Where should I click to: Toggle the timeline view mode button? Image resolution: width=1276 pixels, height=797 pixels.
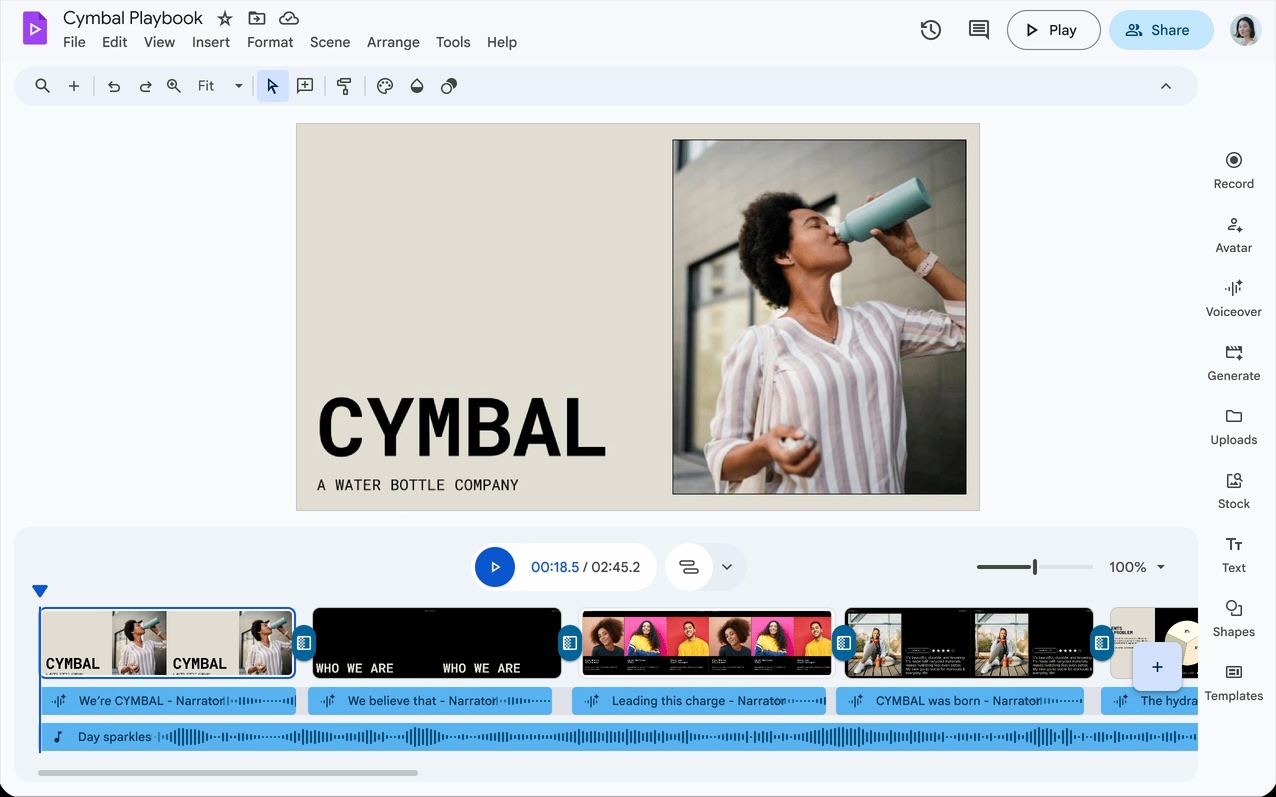click(x=689, y=567)
